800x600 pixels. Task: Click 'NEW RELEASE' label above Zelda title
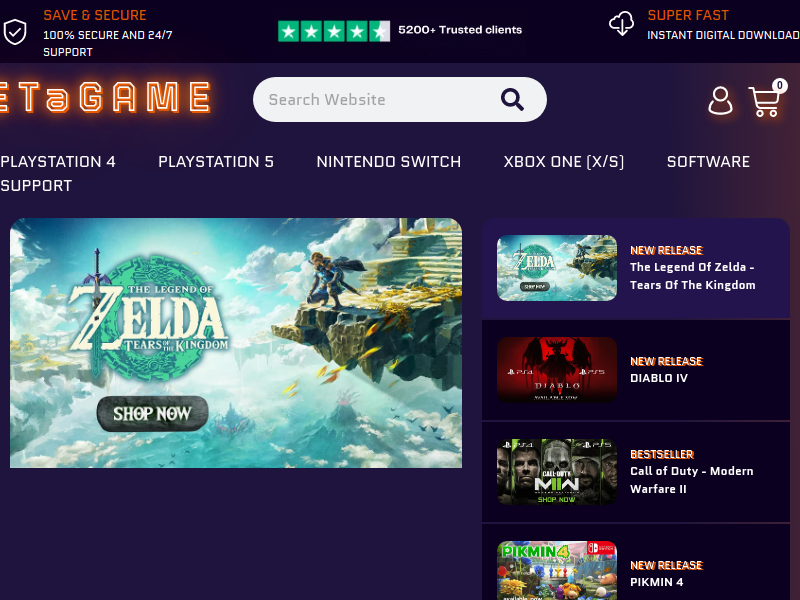666,250
